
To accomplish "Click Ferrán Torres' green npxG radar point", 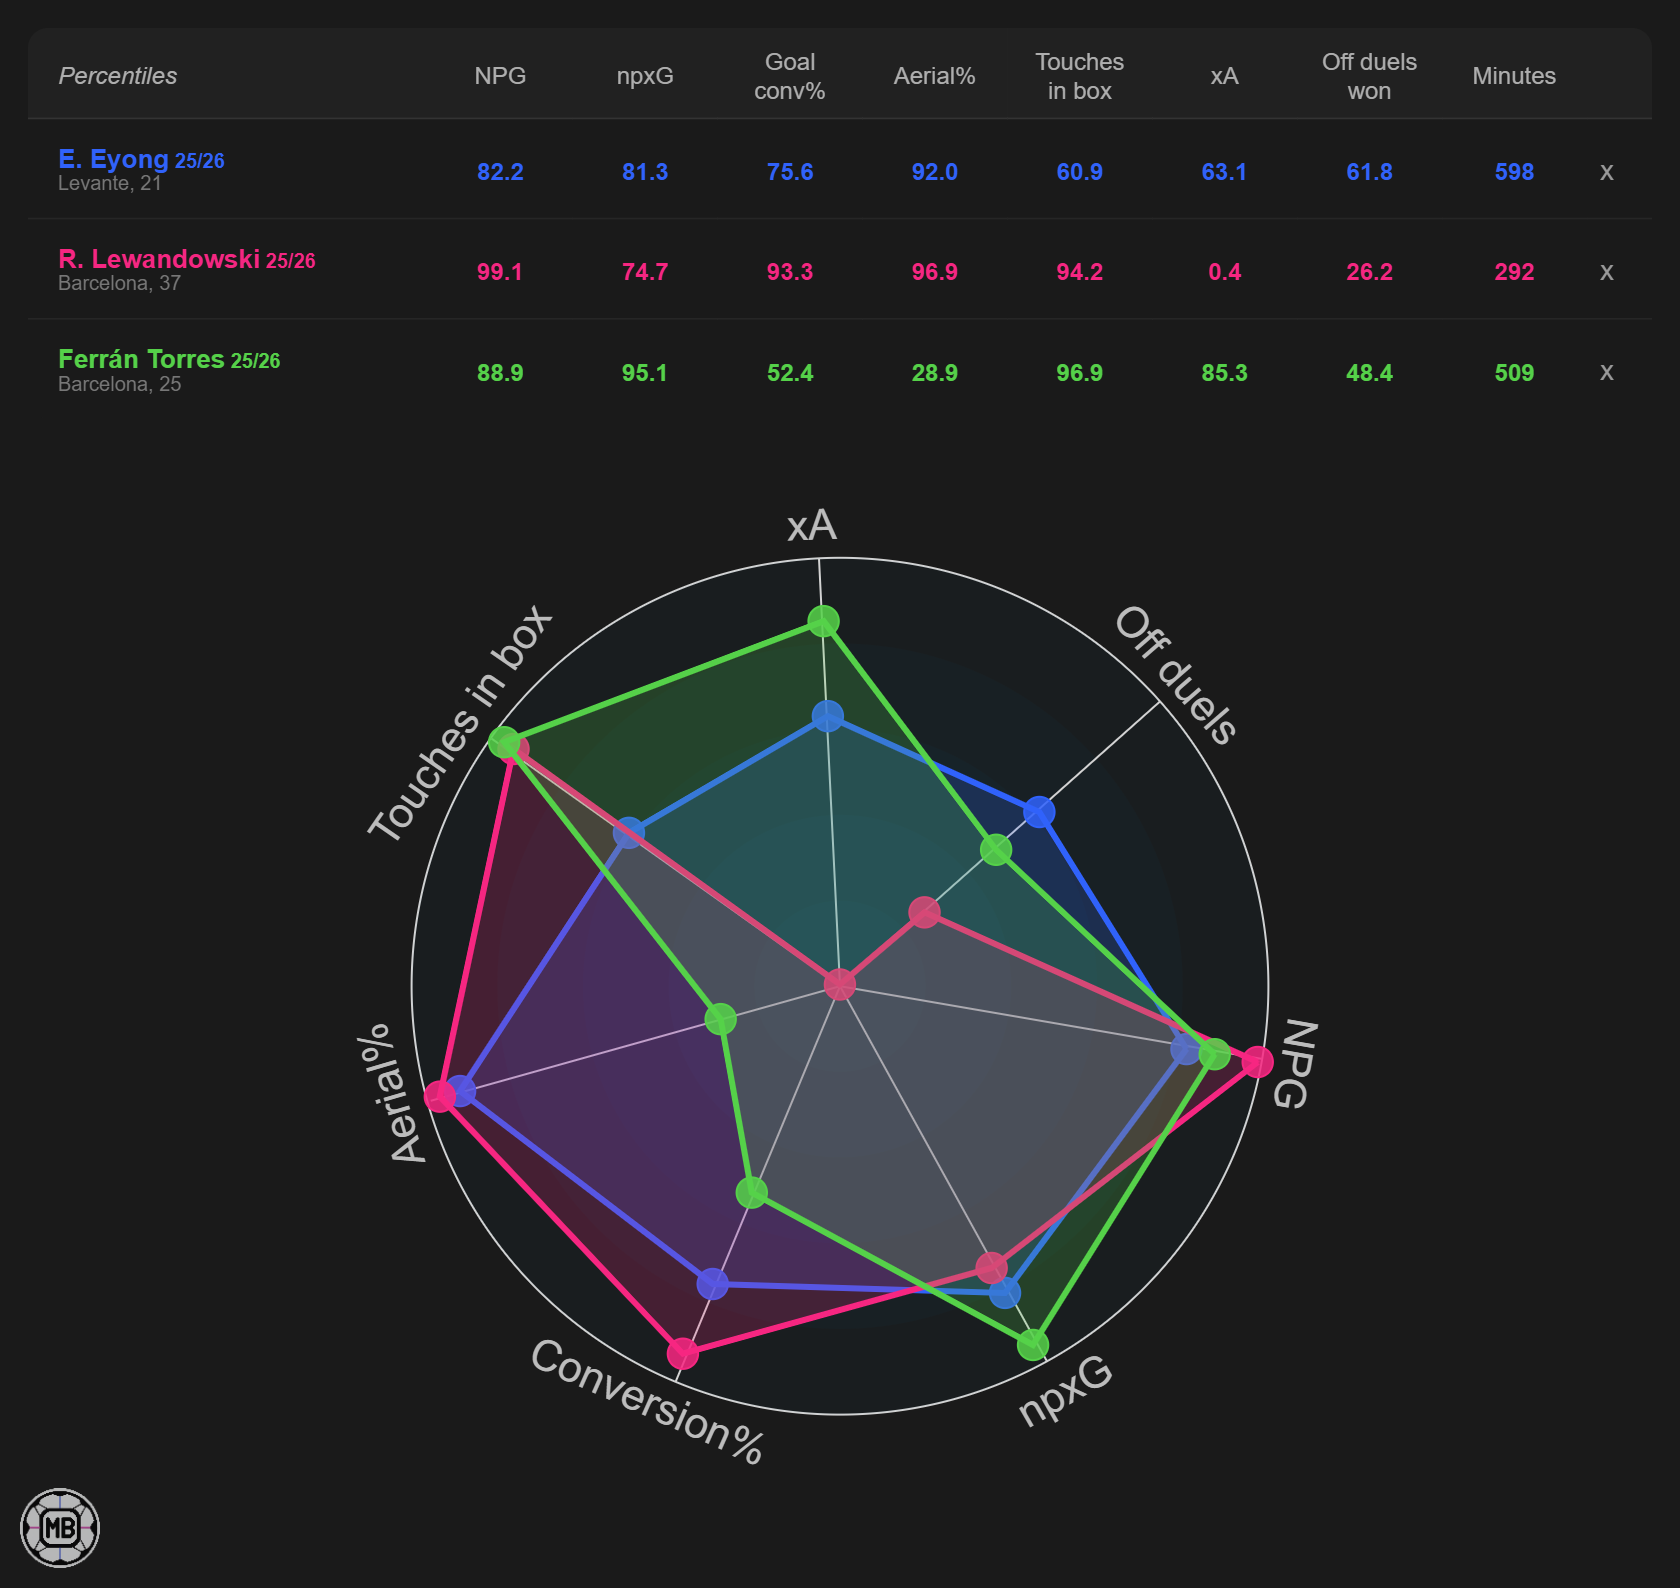I will (1033, 1344).
